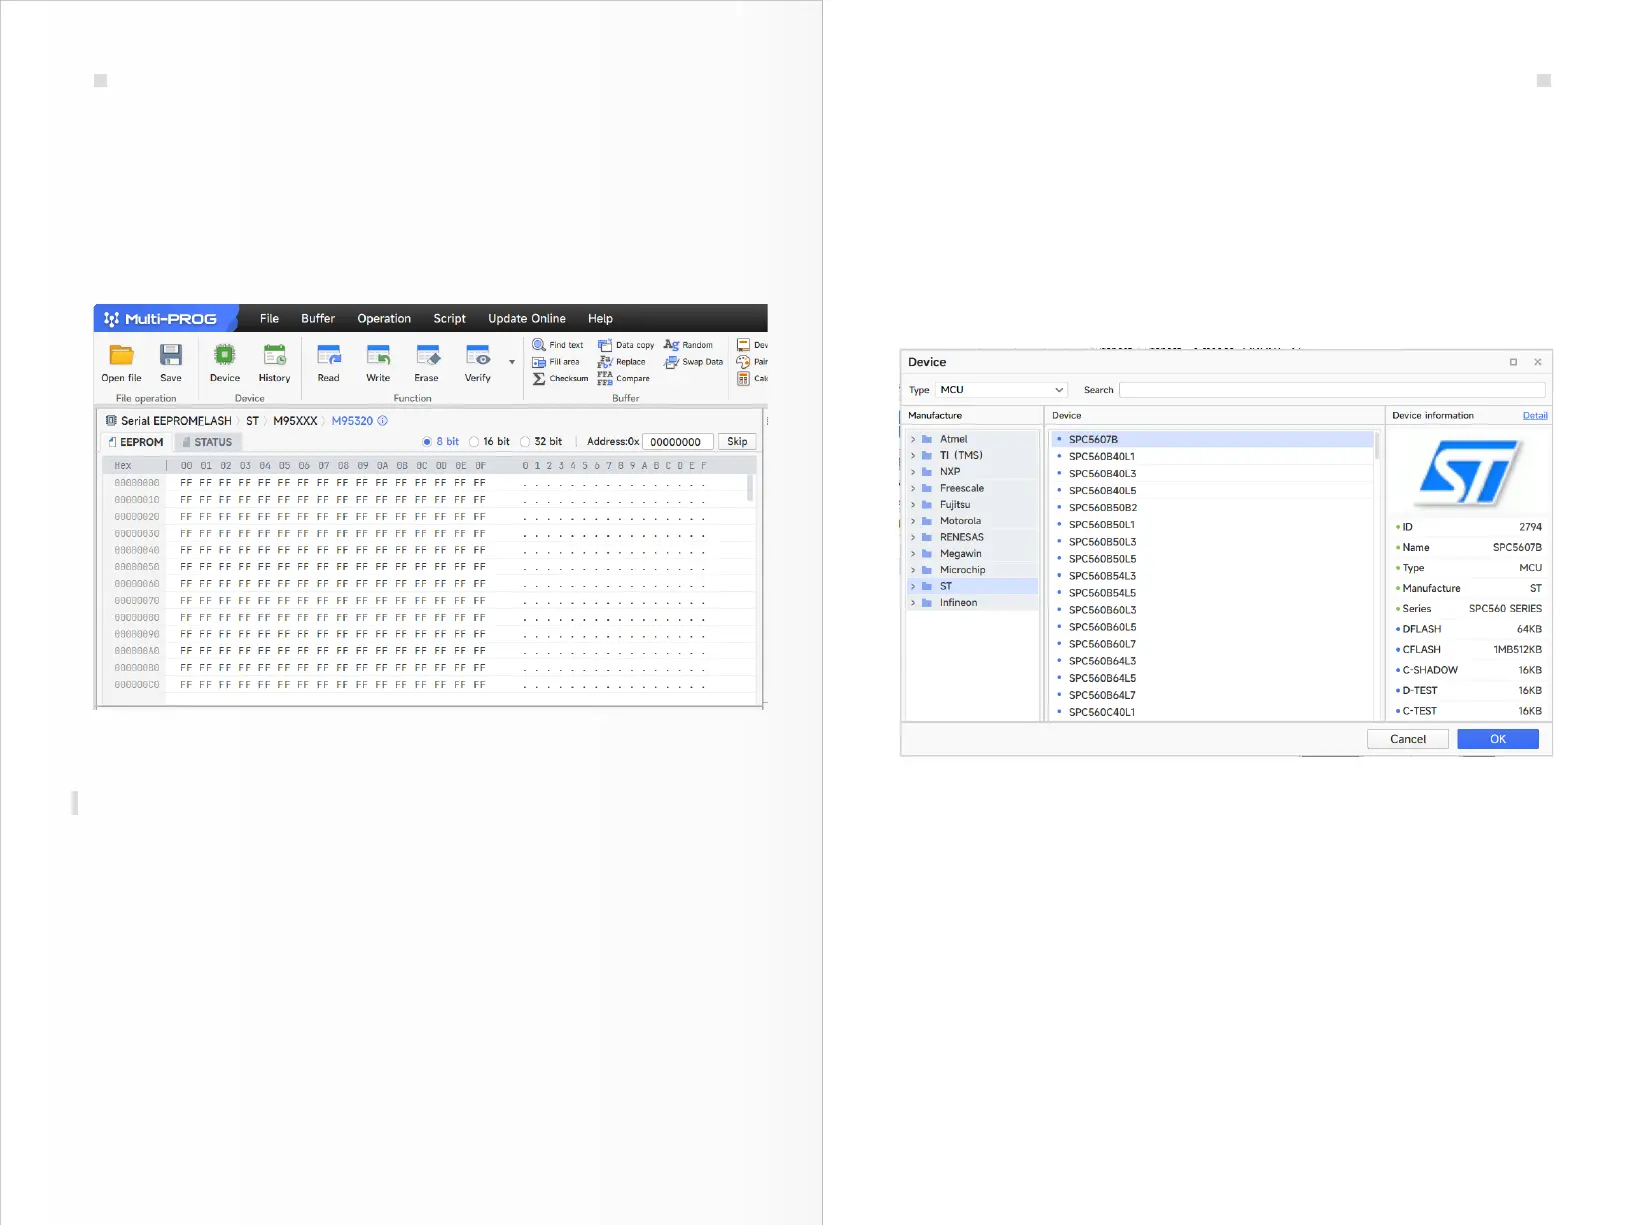Use the Swap Data buffer tool

[694, 362]
